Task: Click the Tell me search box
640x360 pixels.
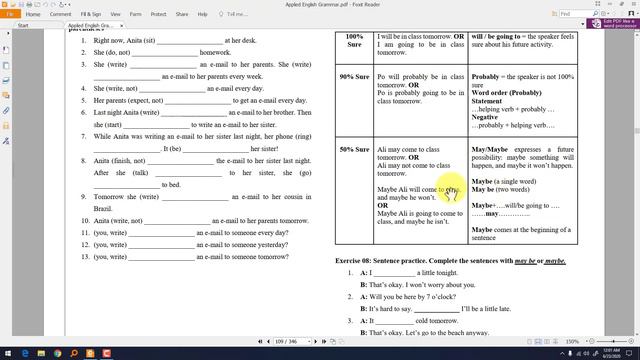Action: pyautogui.click(x=233, y=14)
